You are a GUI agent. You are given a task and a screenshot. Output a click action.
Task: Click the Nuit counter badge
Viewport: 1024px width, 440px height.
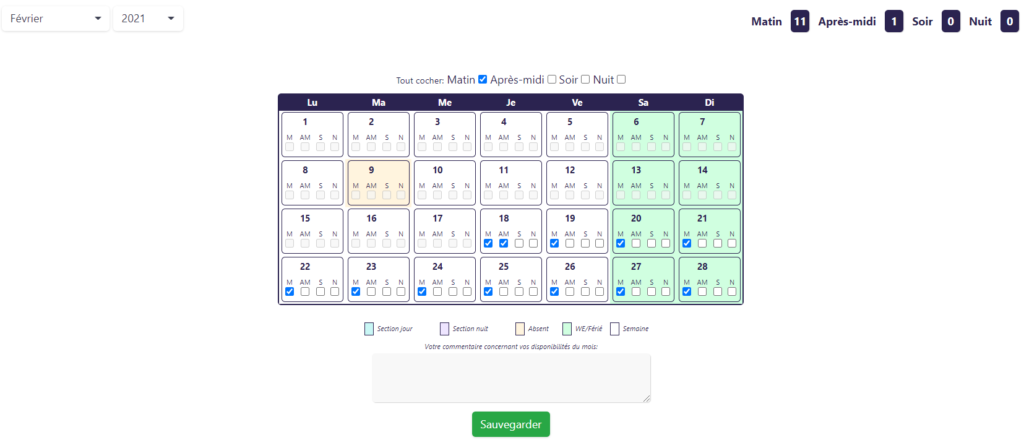(1010, 22)
